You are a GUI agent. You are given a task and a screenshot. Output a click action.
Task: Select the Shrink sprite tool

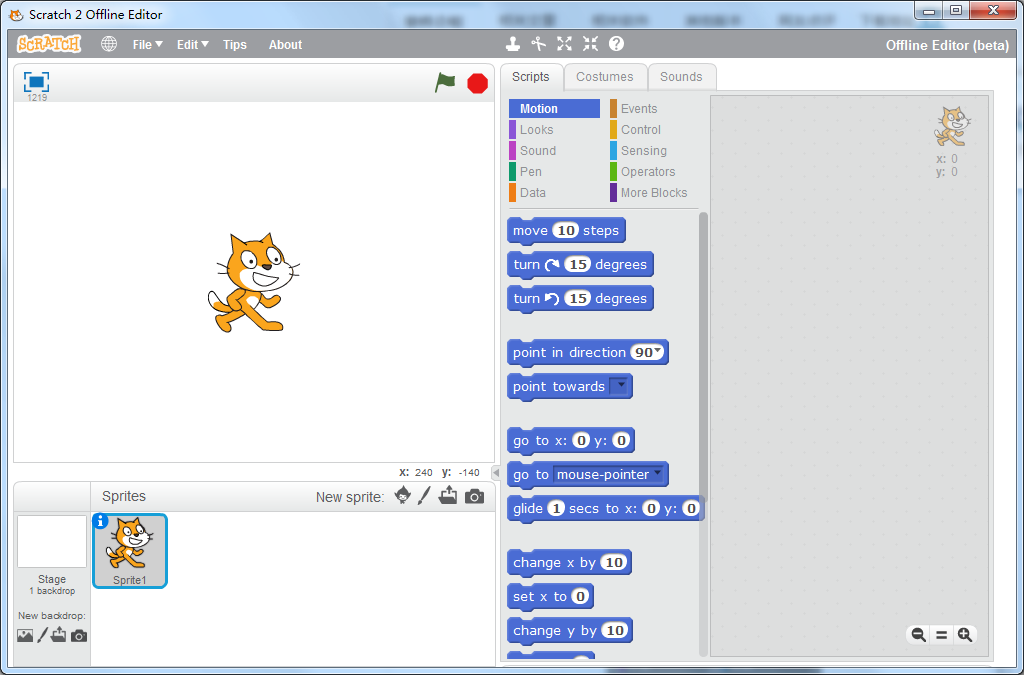pos(590,44)
